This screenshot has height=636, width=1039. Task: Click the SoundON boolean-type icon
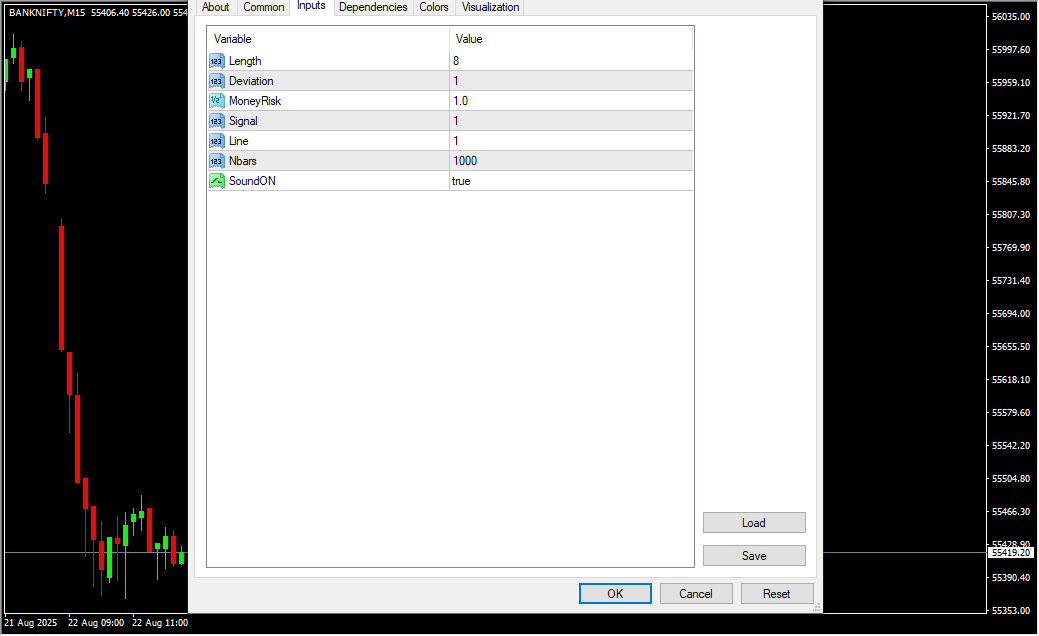217,181
